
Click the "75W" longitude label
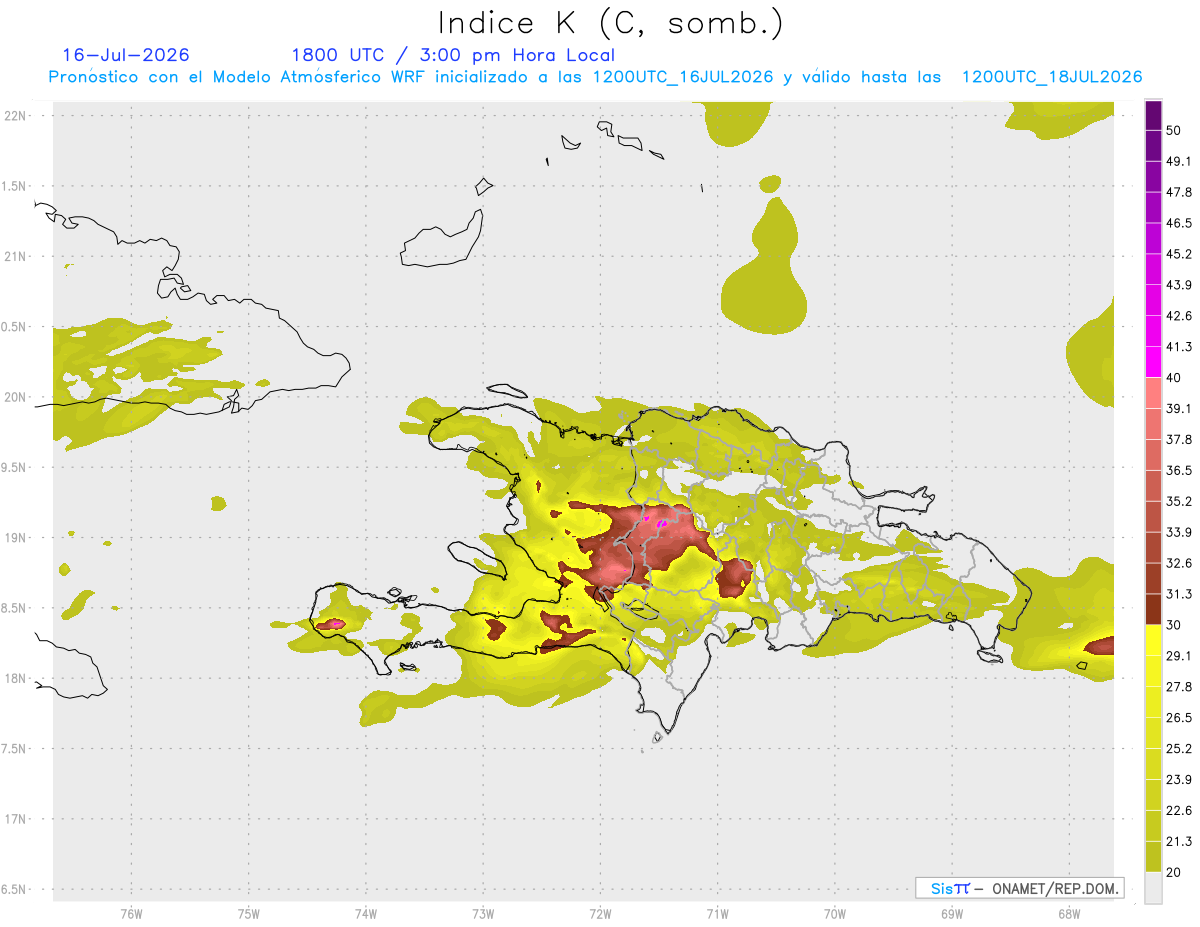249,913
